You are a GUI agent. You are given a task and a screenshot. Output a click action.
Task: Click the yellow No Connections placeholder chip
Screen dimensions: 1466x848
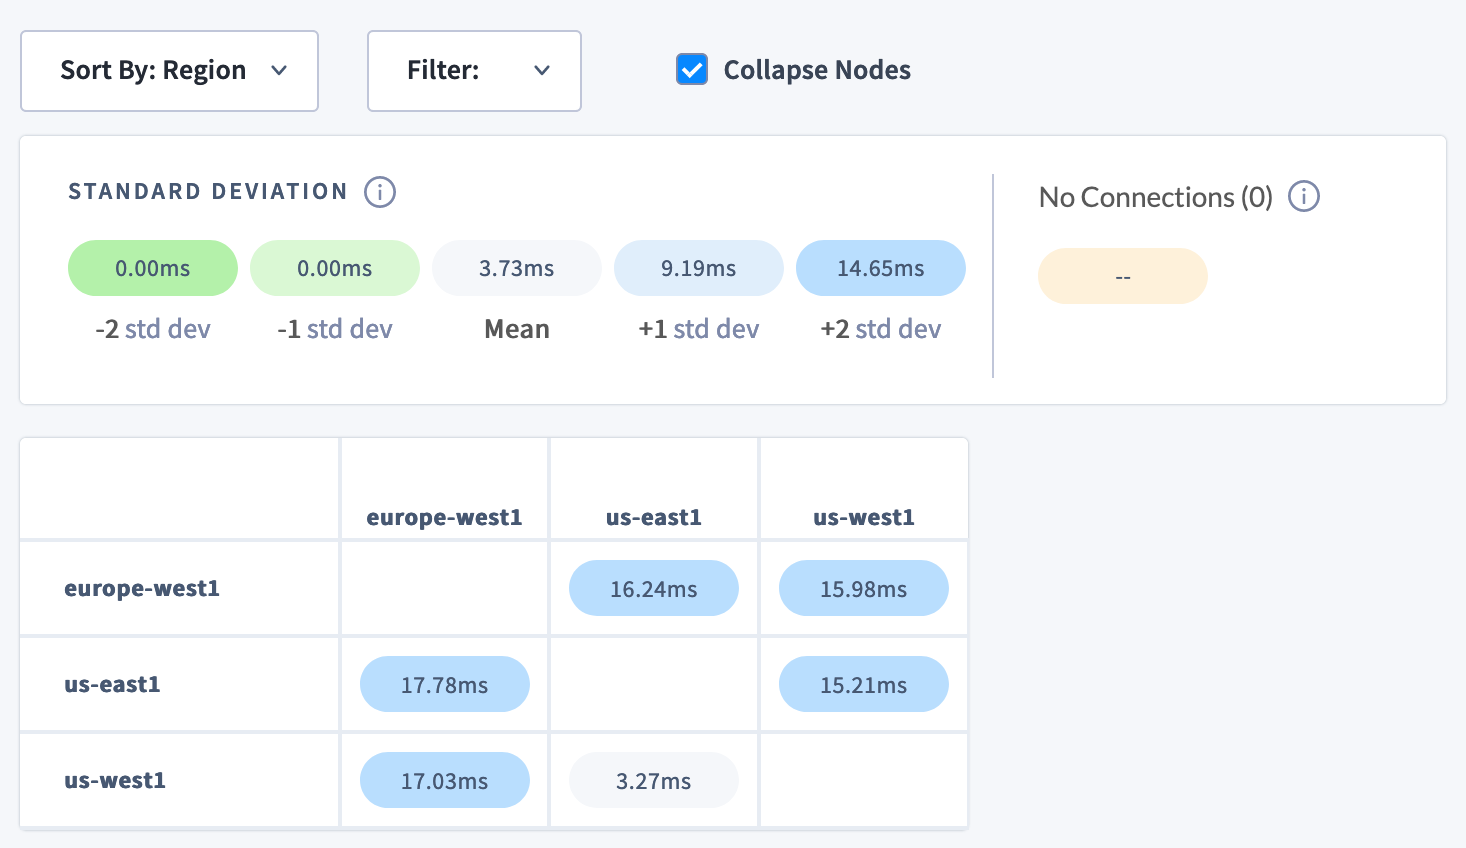tap(1122, 275)
